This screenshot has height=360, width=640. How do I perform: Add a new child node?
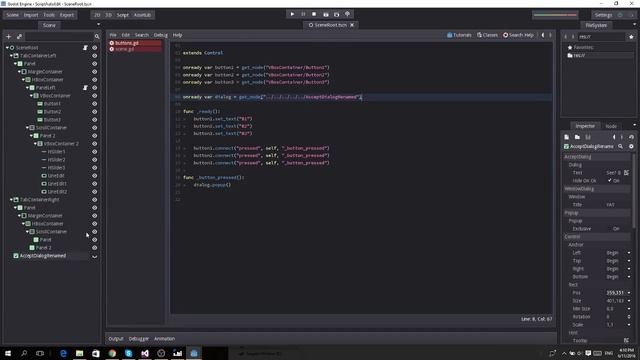click(9, 36)
